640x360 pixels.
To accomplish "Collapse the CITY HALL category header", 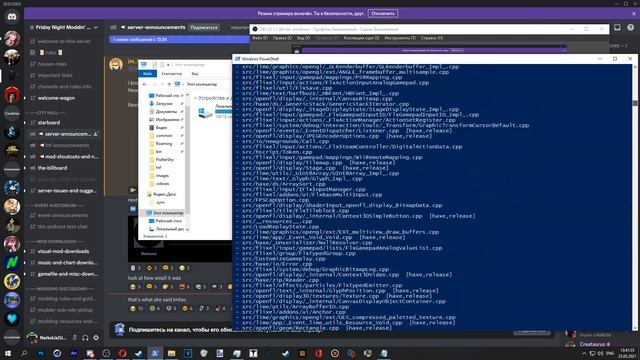I will pos(47,113).
